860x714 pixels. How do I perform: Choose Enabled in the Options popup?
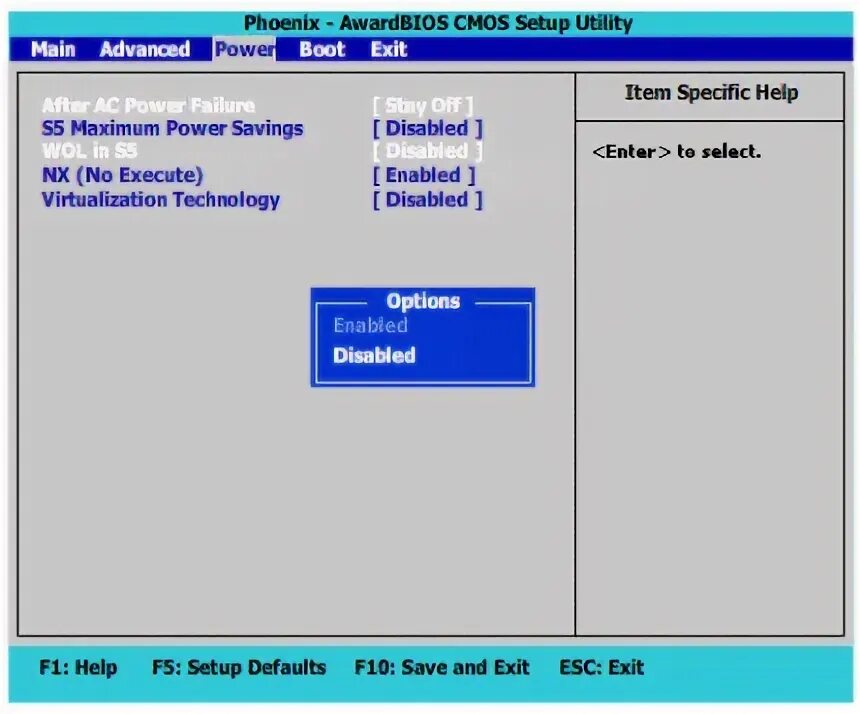tap(370, 325)
